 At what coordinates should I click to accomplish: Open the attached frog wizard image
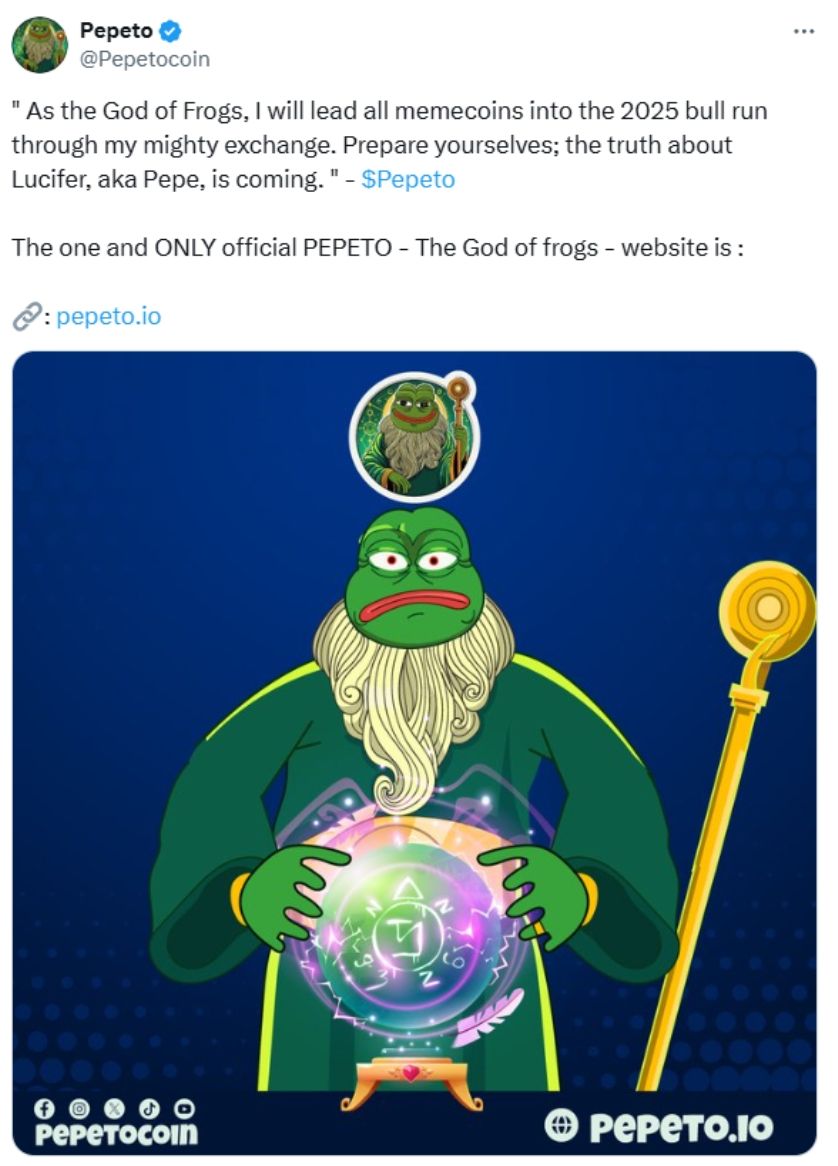click(414, 753)
